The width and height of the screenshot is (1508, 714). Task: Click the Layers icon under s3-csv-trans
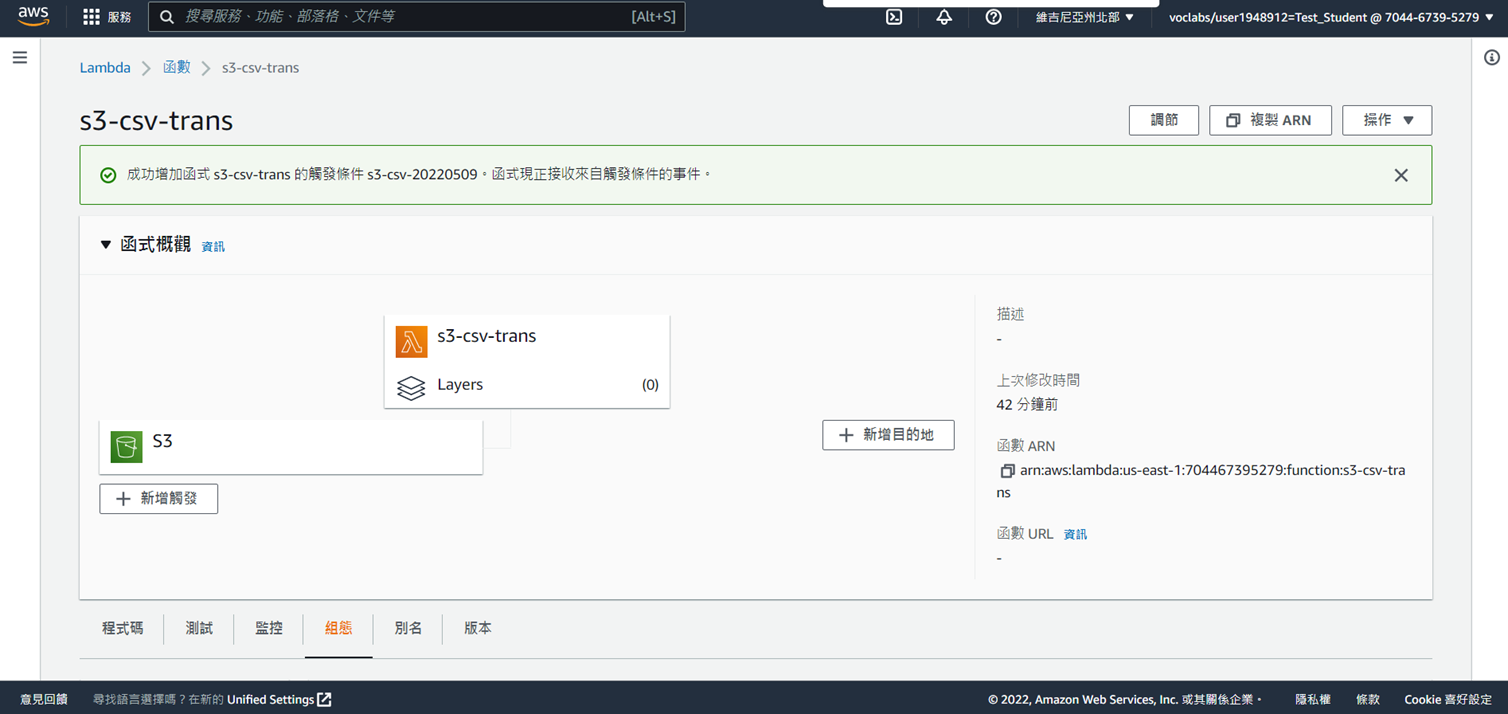click(411, 387)
